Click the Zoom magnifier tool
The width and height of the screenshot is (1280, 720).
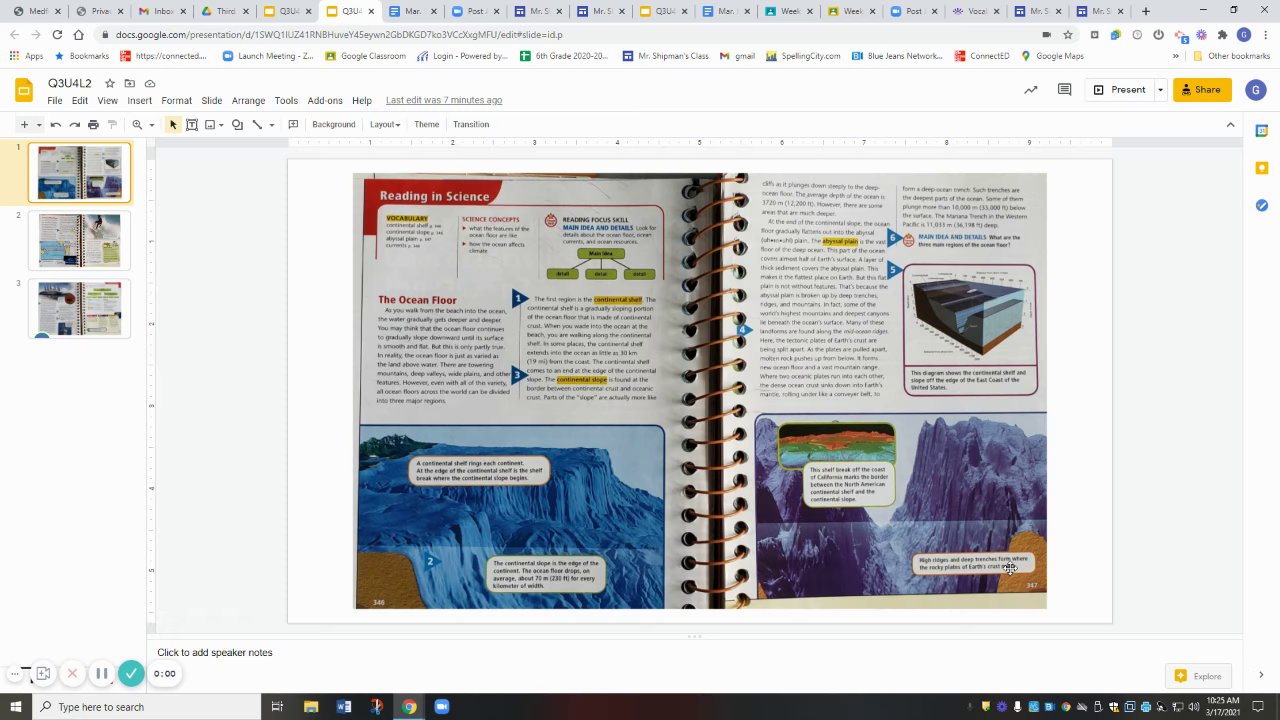pyautogui.click(x=137, y=125)
